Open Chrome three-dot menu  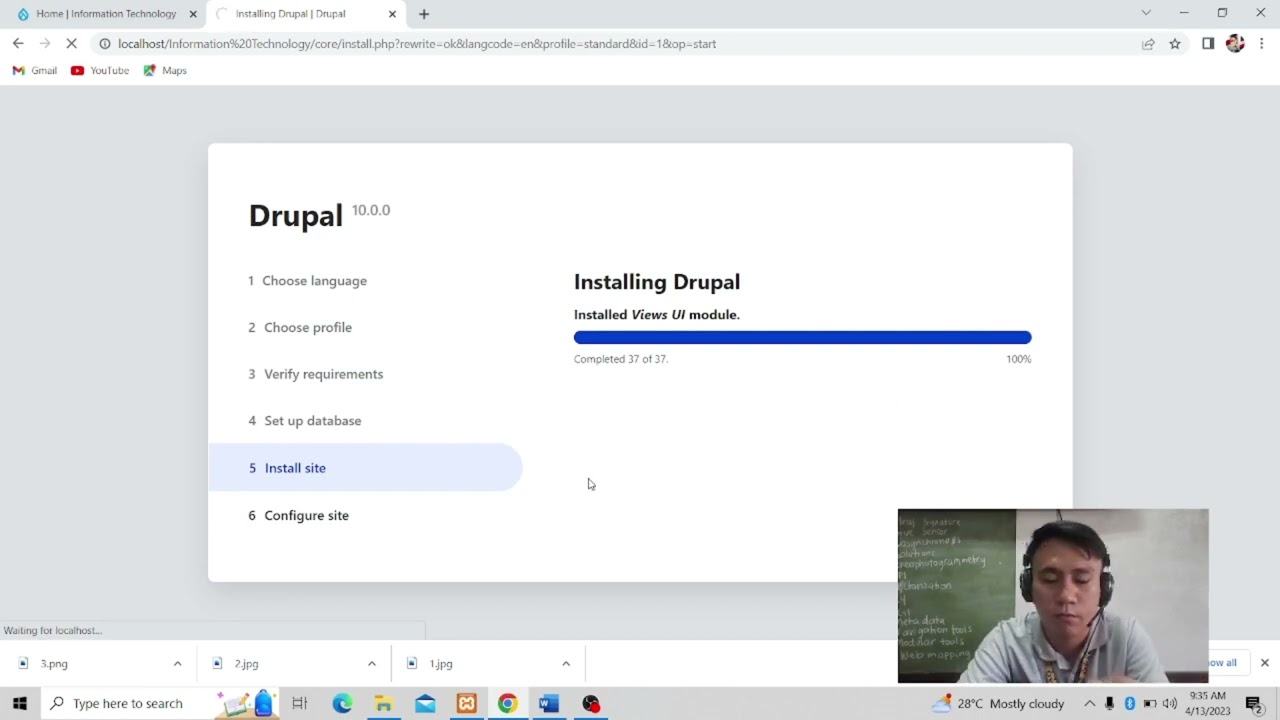[1262, 44]
